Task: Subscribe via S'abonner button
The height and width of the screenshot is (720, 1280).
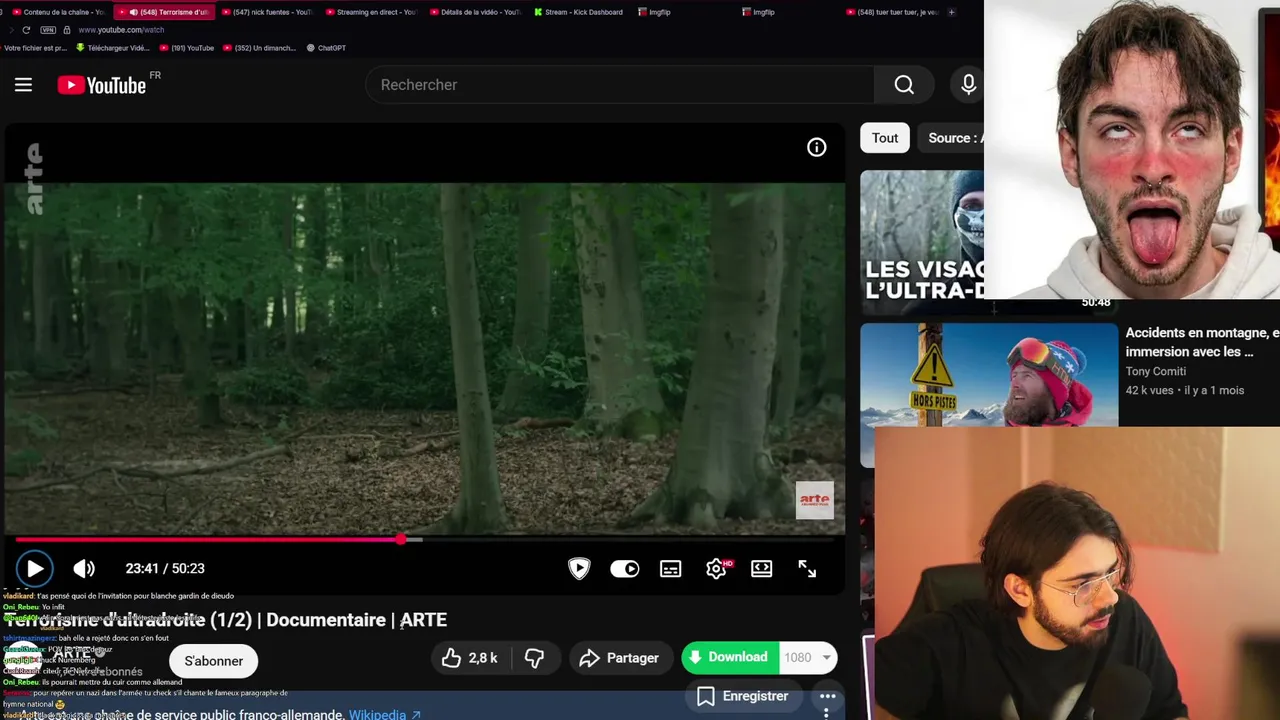Action: (214, 661)
